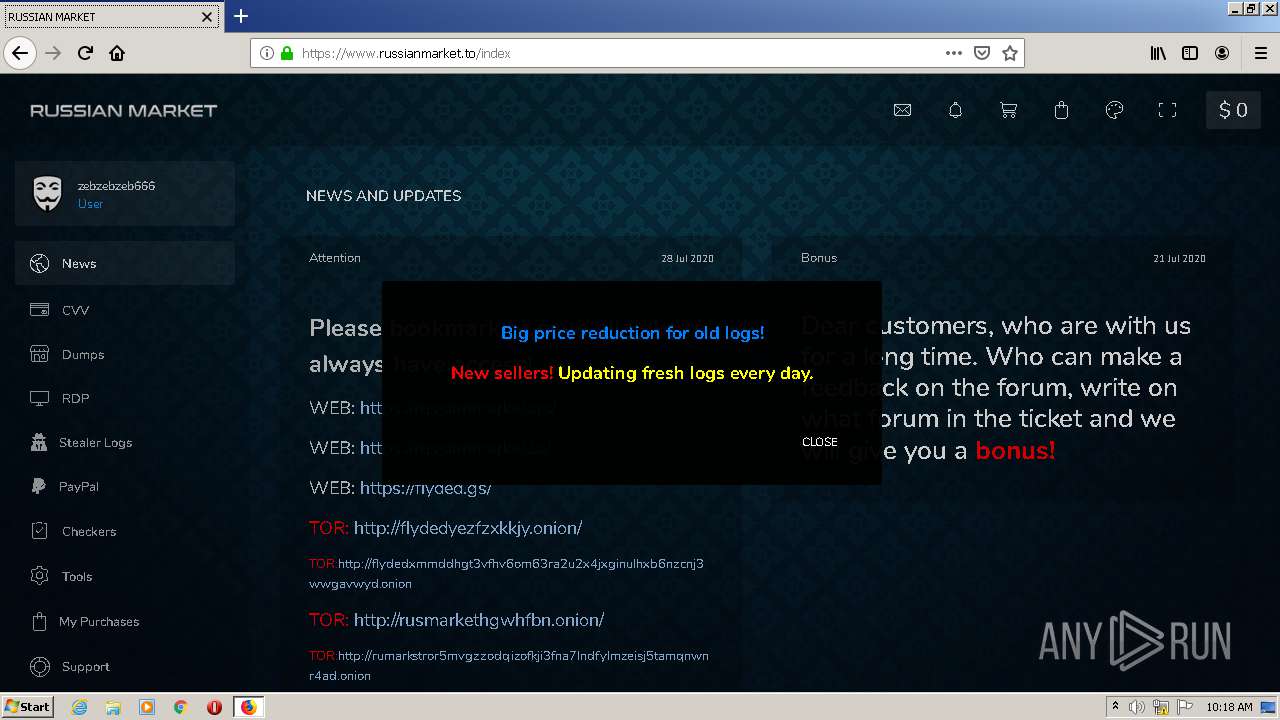This screenshot has height=720, width=1280.
Task: Click the 'Big price reduction for old logs!' text
Action: tap(632, 333)
